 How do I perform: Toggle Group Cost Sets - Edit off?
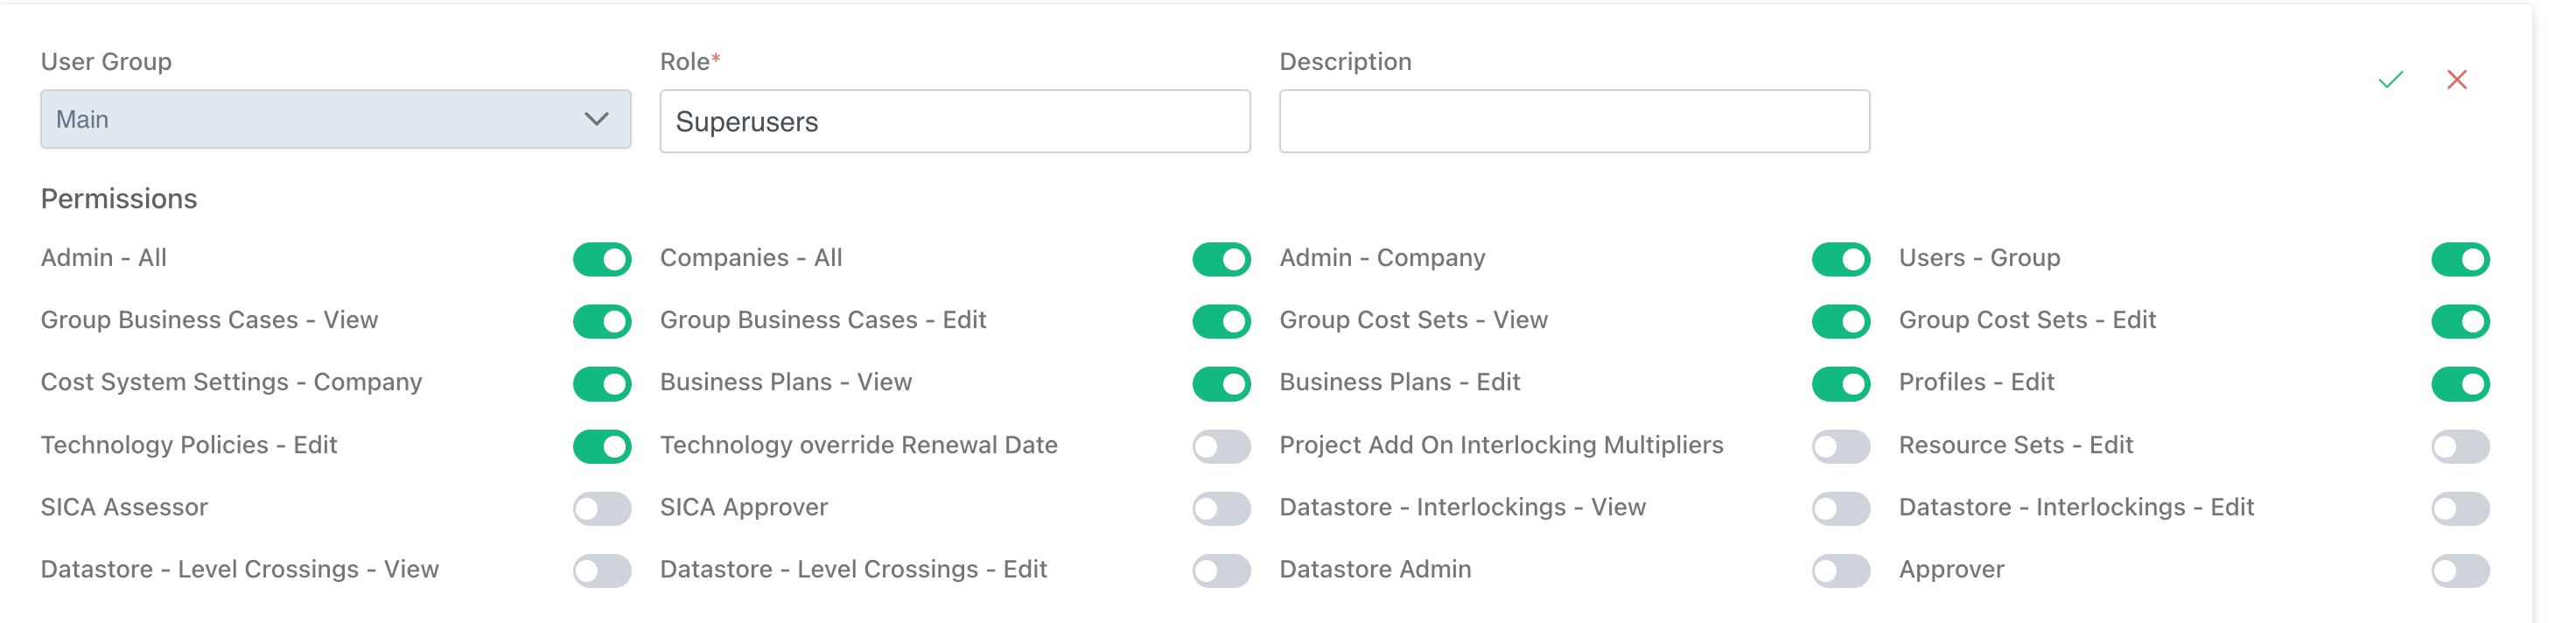[2459, 321]
